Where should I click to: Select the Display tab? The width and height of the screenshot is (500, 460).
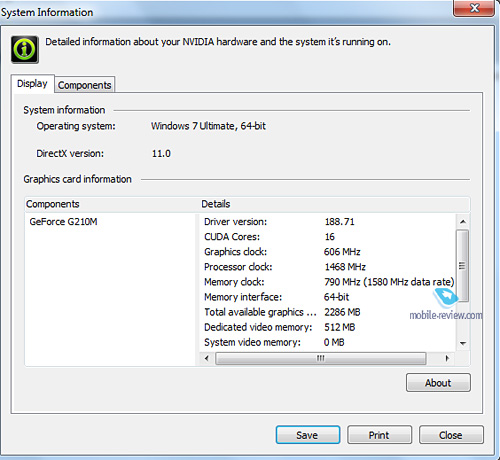coord(32,83)
